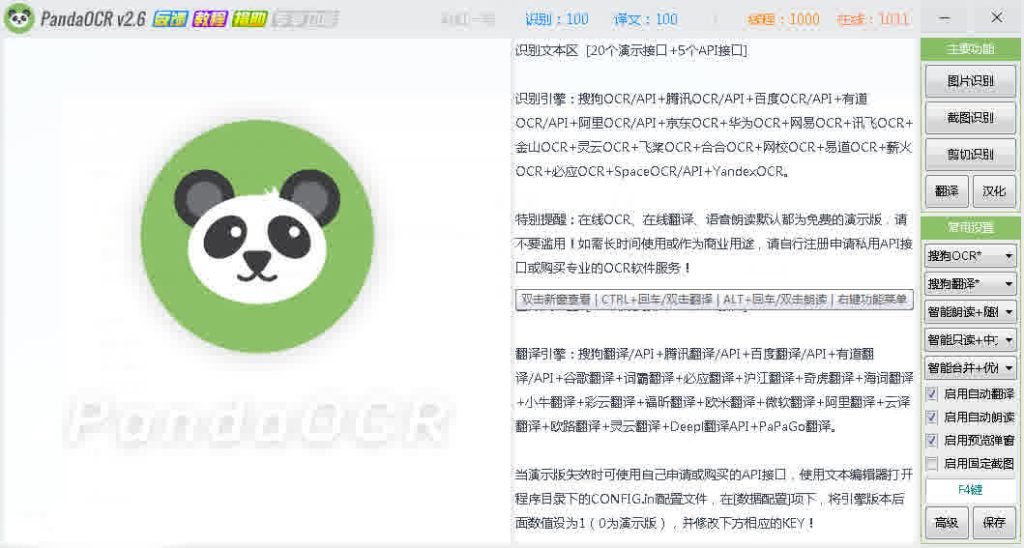The image size is (1024, 548).
Task: Click the panda image in preview area
Action: (257, 236)
